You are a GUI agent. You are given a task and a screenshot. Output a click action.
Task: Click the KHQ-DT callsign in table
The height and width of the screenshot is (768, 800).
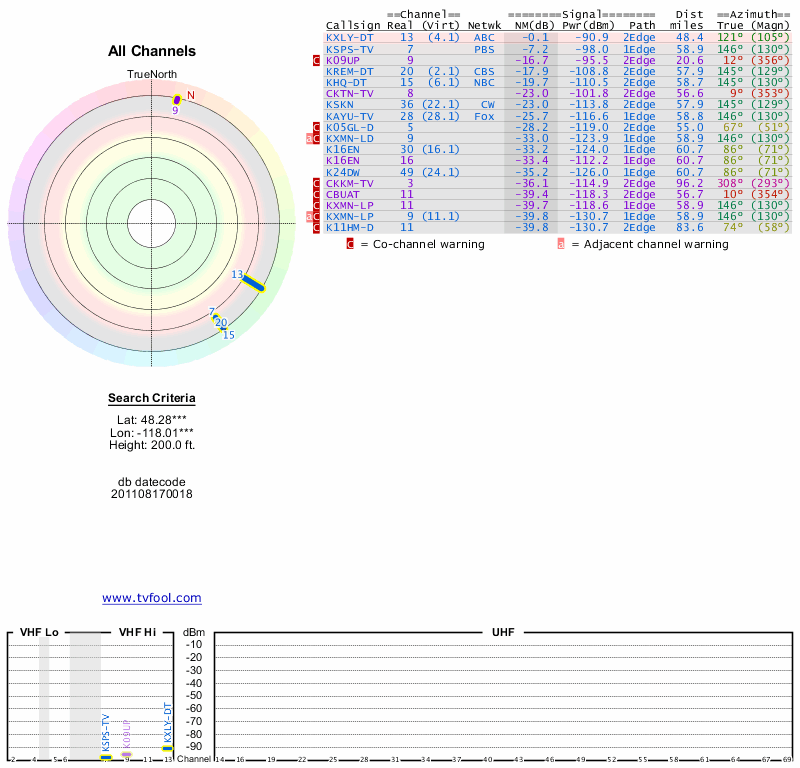coord(346,82)
